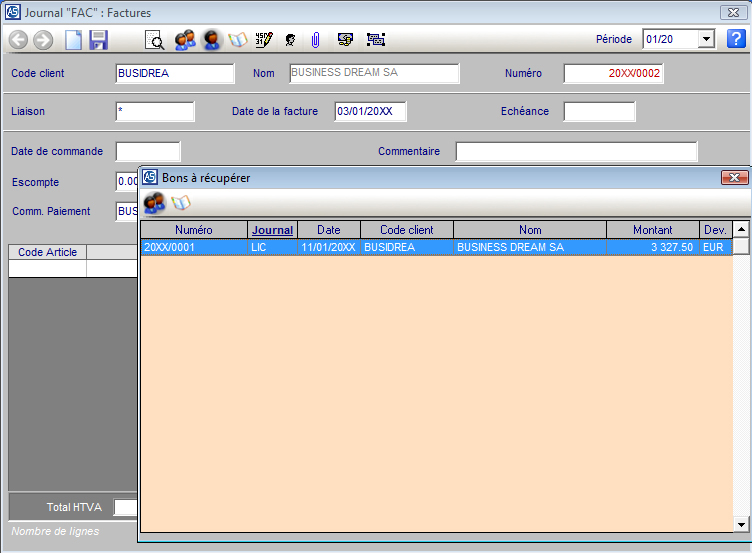Sort the list by Journal column
The height and width of the screenshot is (553, 752).
click(x=272, y=230)
